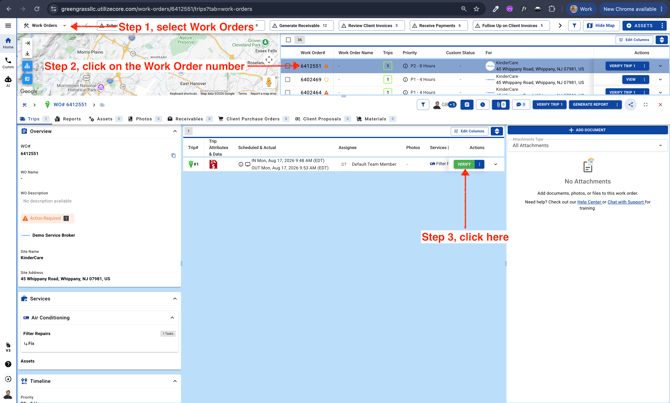
Task: Click VERIFY TRIP 1 in work order header
Action: 550,105
